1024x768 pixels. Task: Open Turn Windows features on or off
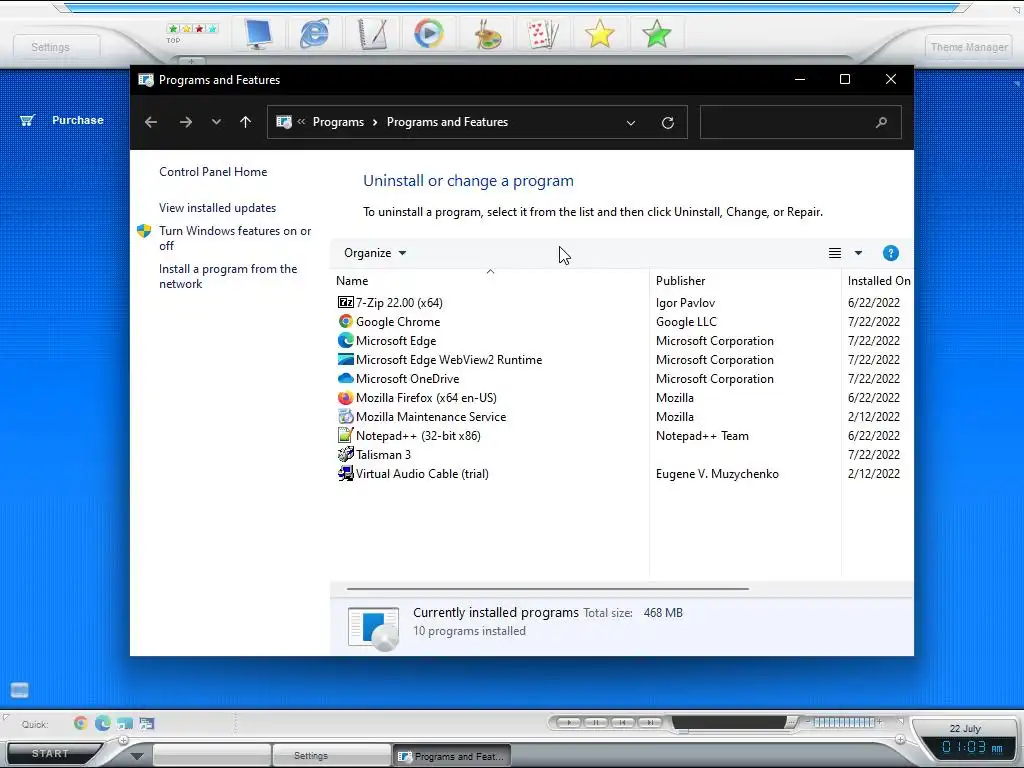click(235, 238)
